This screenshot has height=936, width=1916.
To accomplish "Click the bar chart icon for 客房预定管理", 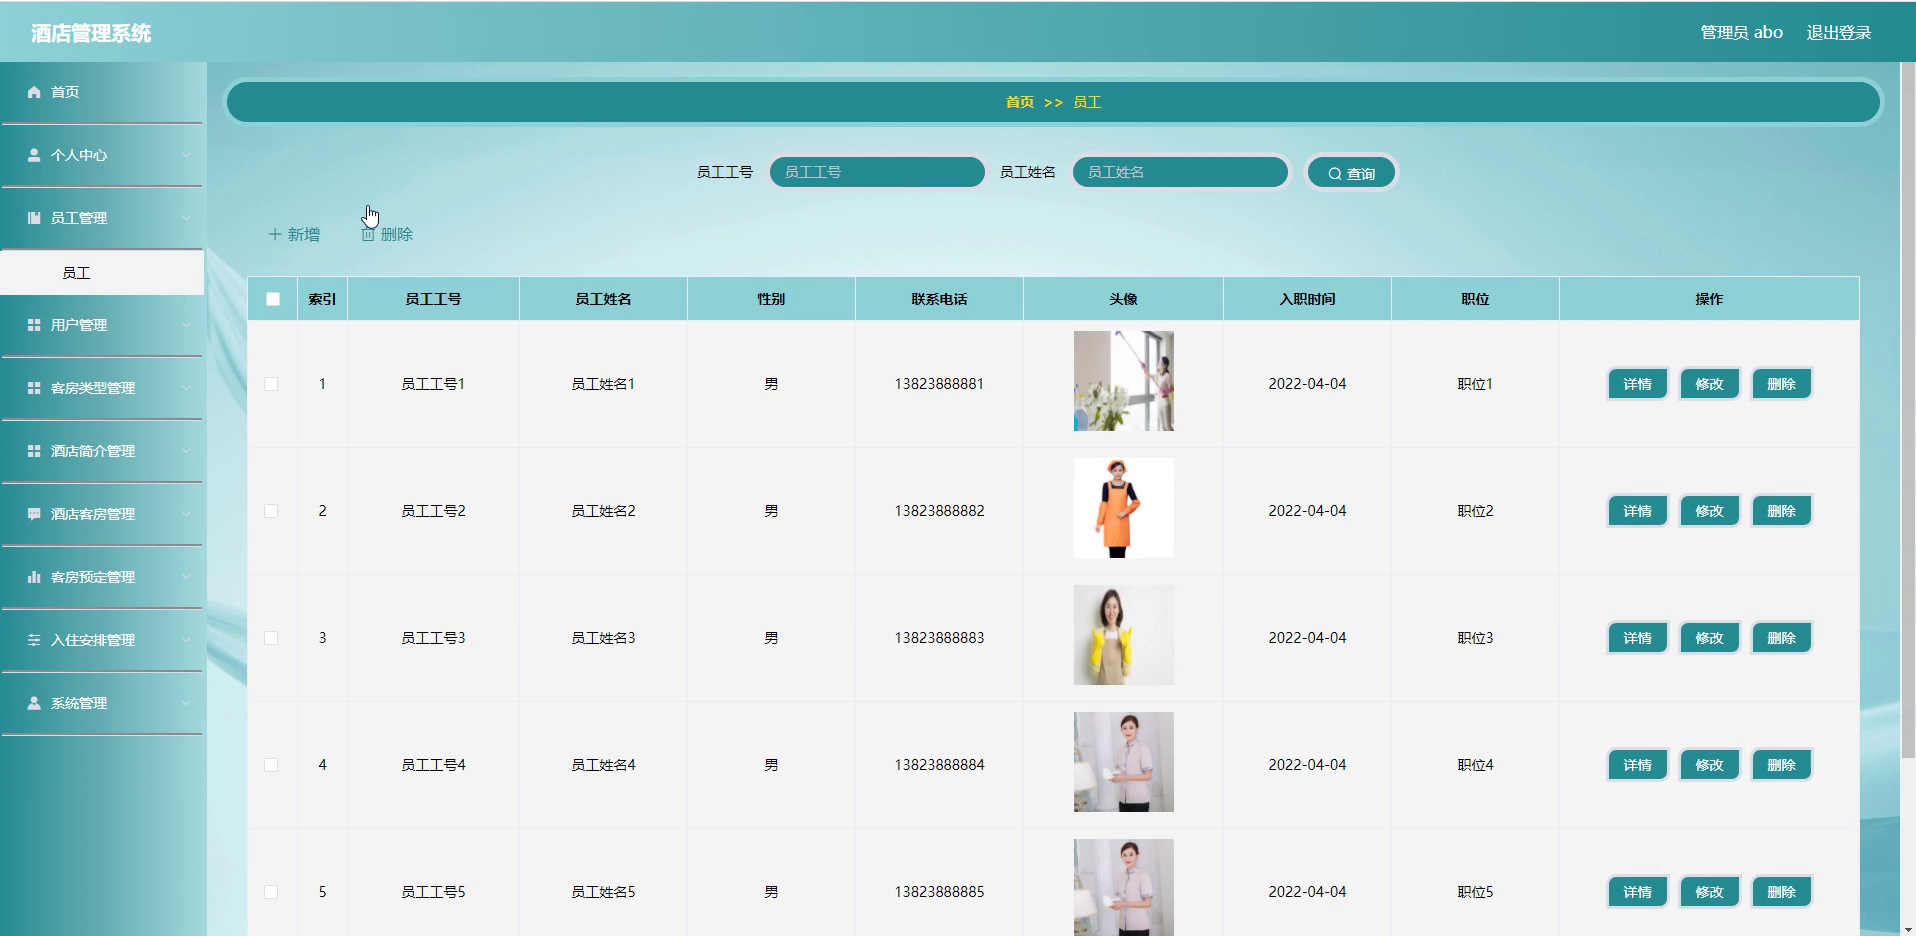I will [34, 577].
